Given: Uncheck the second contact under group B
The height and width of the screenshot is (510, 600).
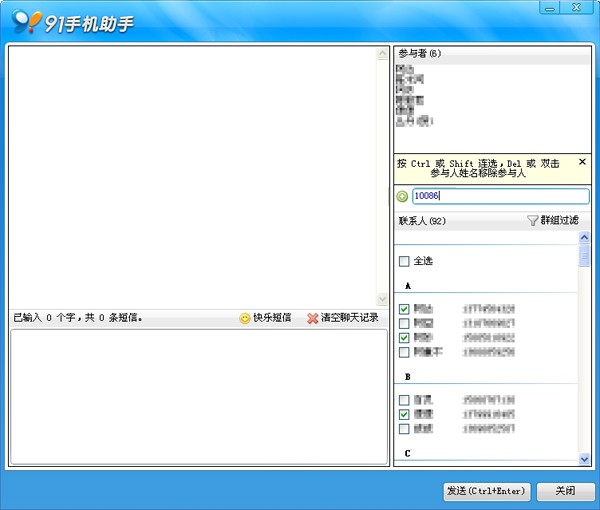Looking at the screenshot, I should pos(404,414).
